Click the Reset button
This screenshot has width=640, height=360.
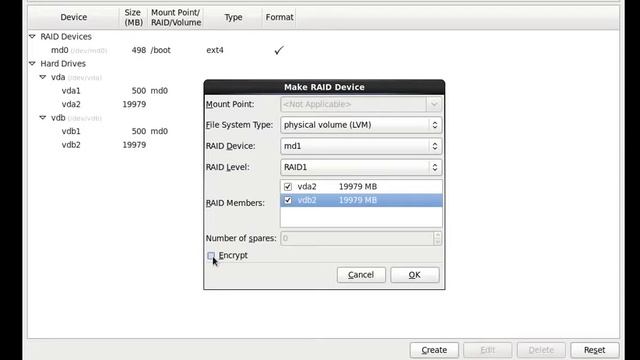pos(595,350)
